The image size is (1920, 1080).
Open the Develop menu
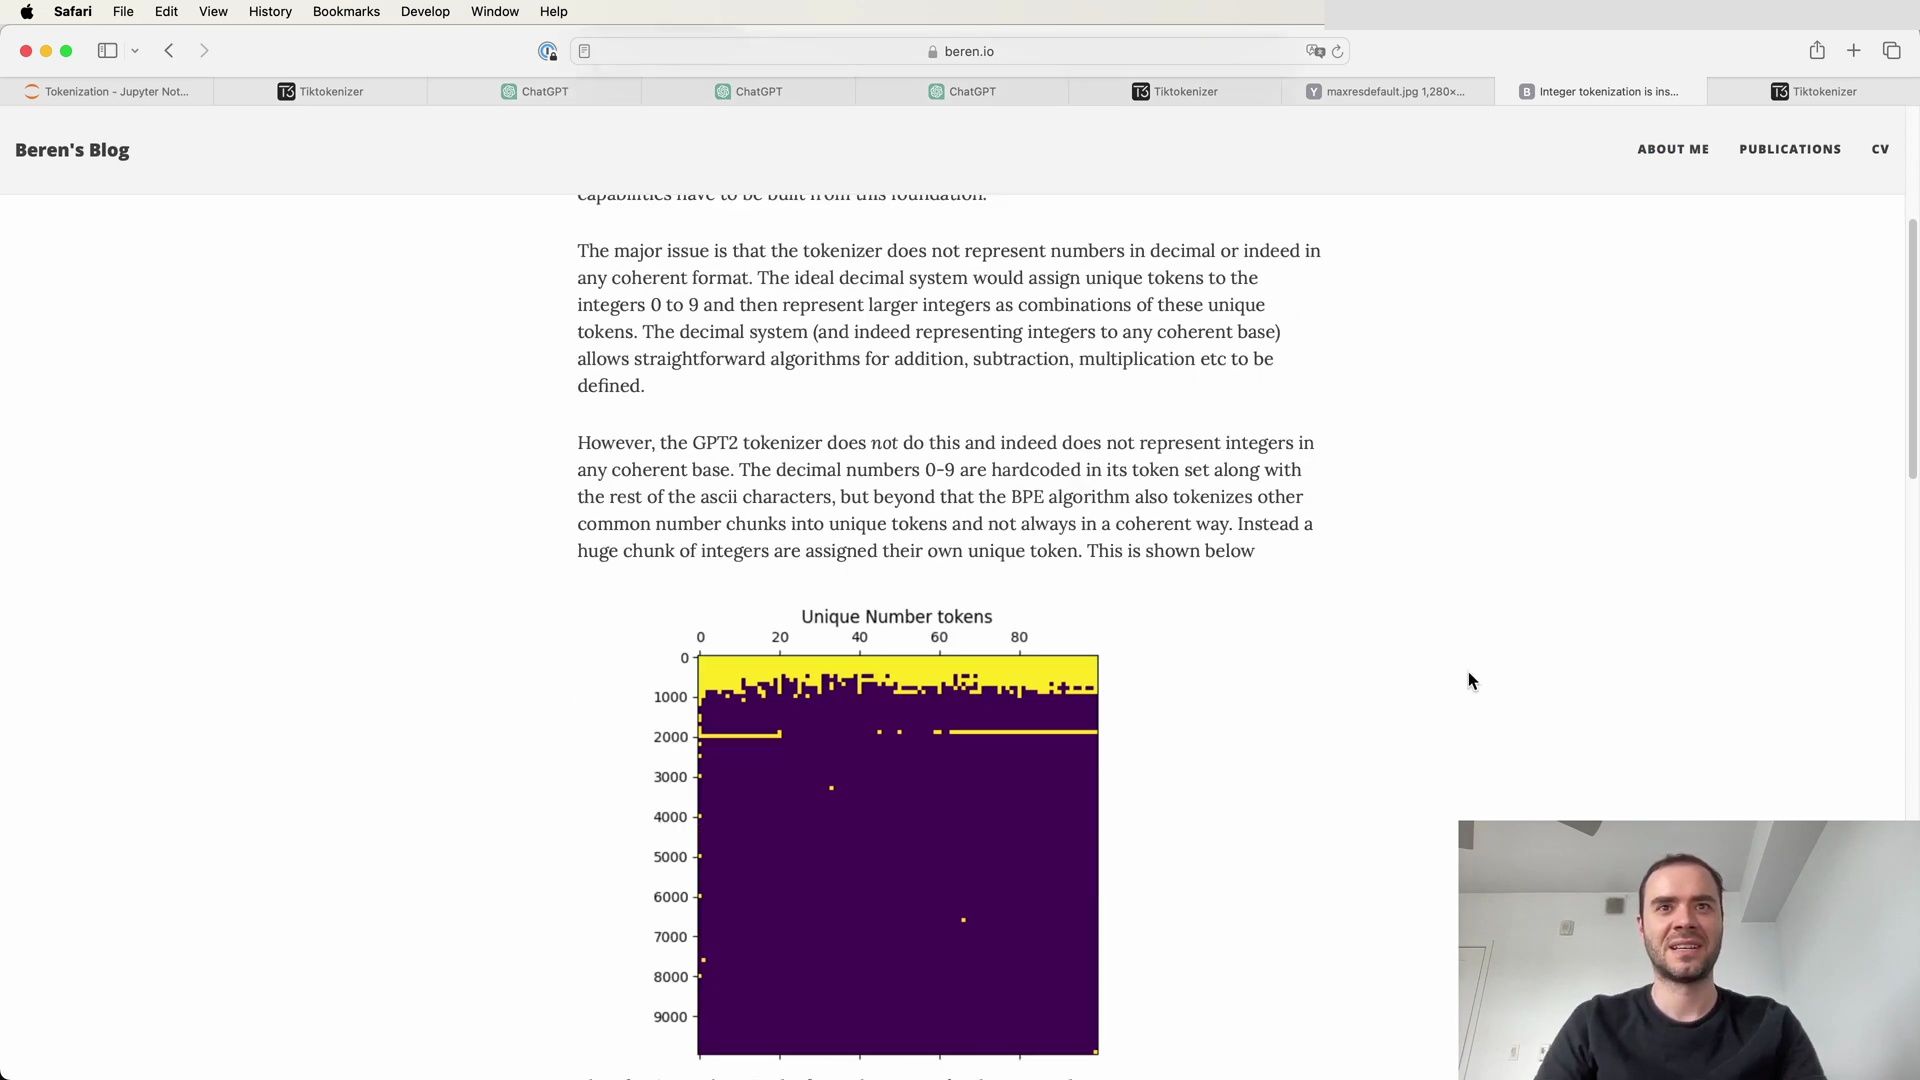point(425,12)
